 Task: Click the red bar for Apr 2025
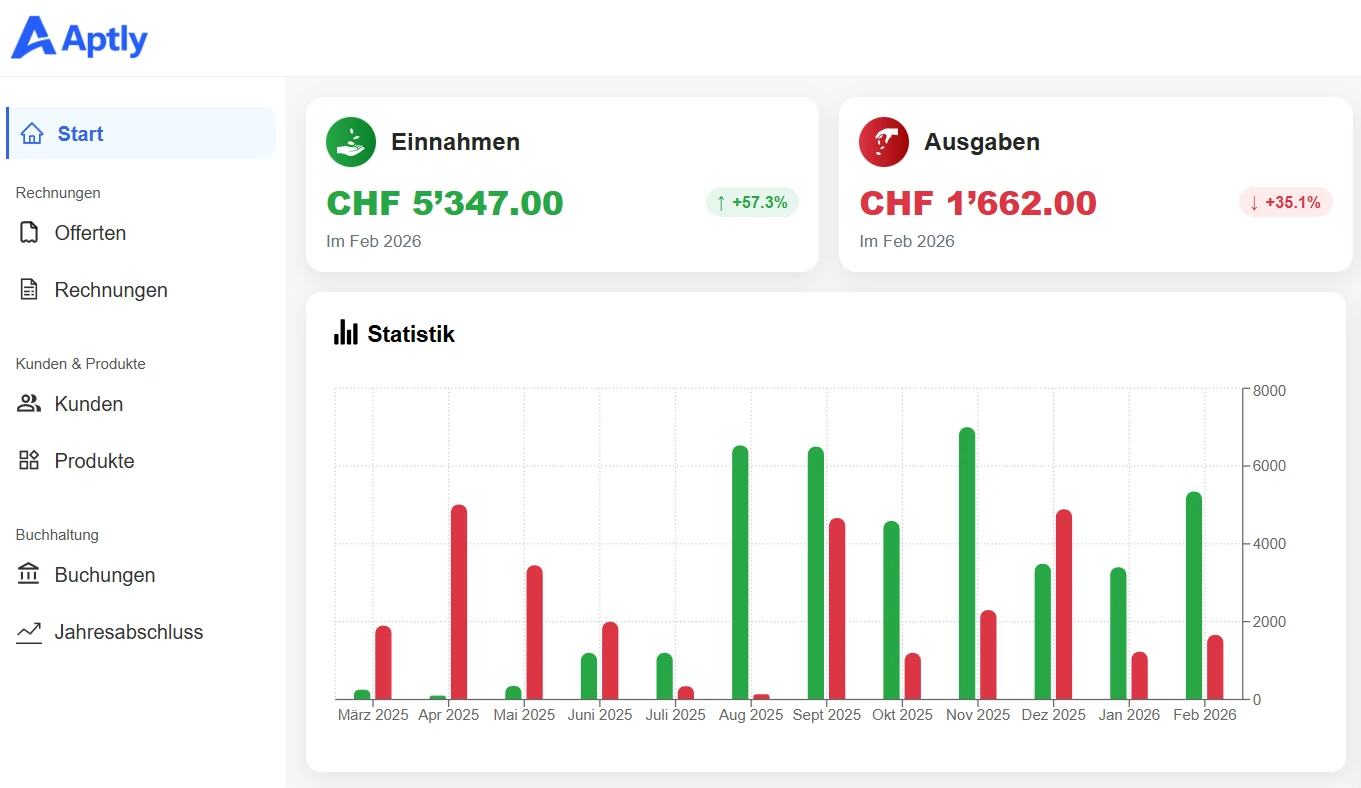click(459, 602)
